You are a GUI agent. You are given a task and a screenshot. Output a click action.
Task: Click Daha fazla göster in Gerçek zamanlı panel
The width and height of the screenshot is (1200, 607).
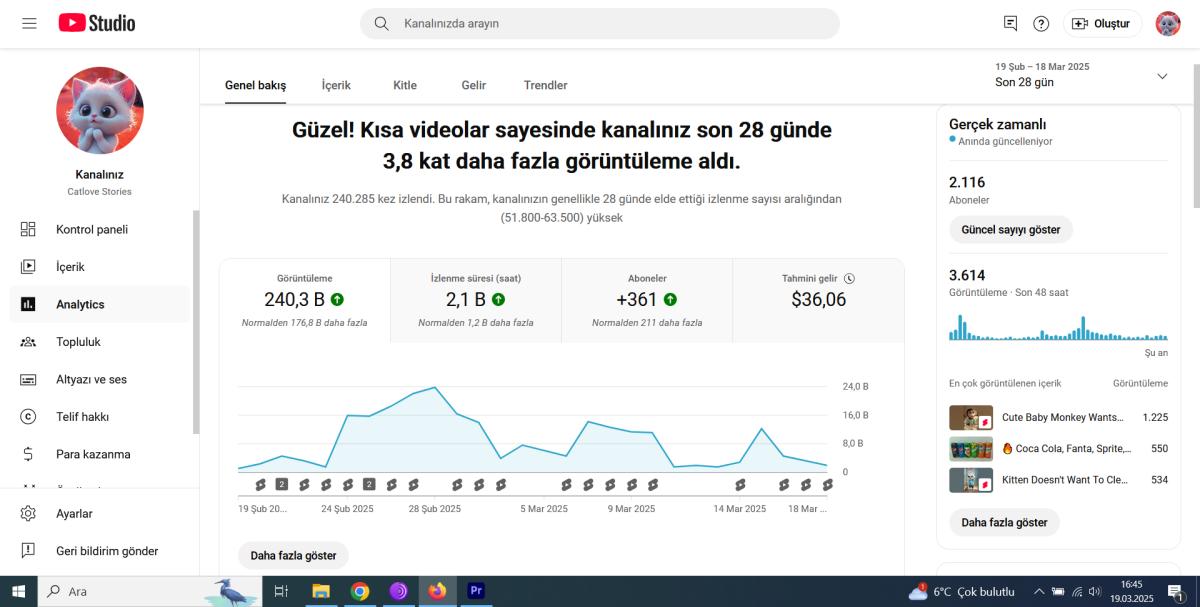[1004, 522]
